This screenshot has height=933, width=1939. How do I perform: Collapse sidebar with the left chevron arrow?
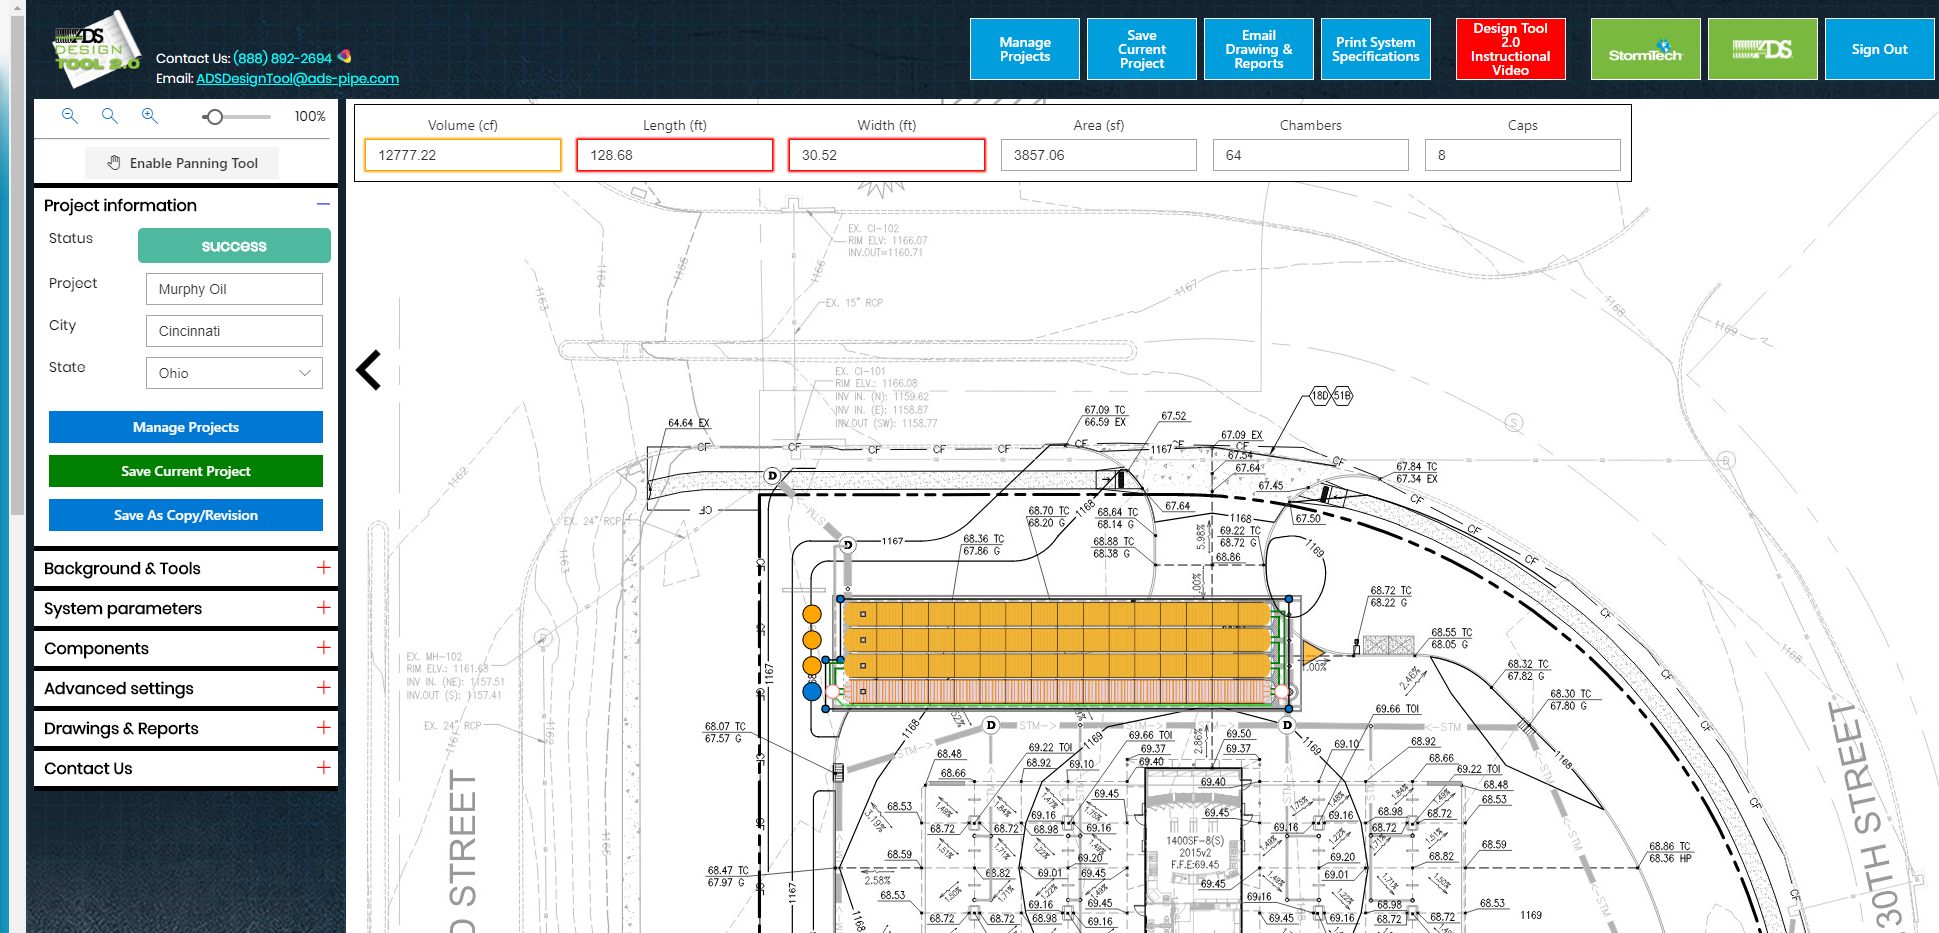(369, 370)
